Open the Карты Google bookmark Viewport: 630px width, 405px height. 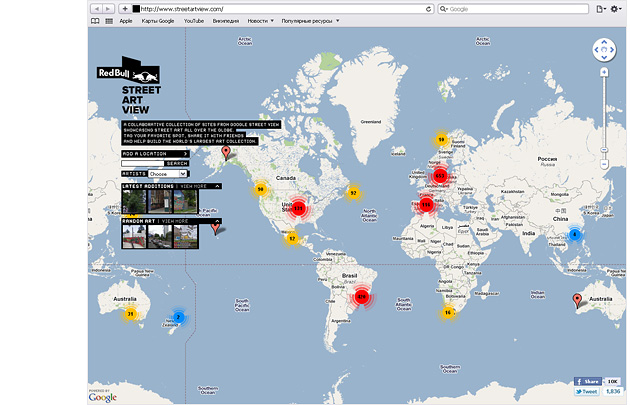158,20
